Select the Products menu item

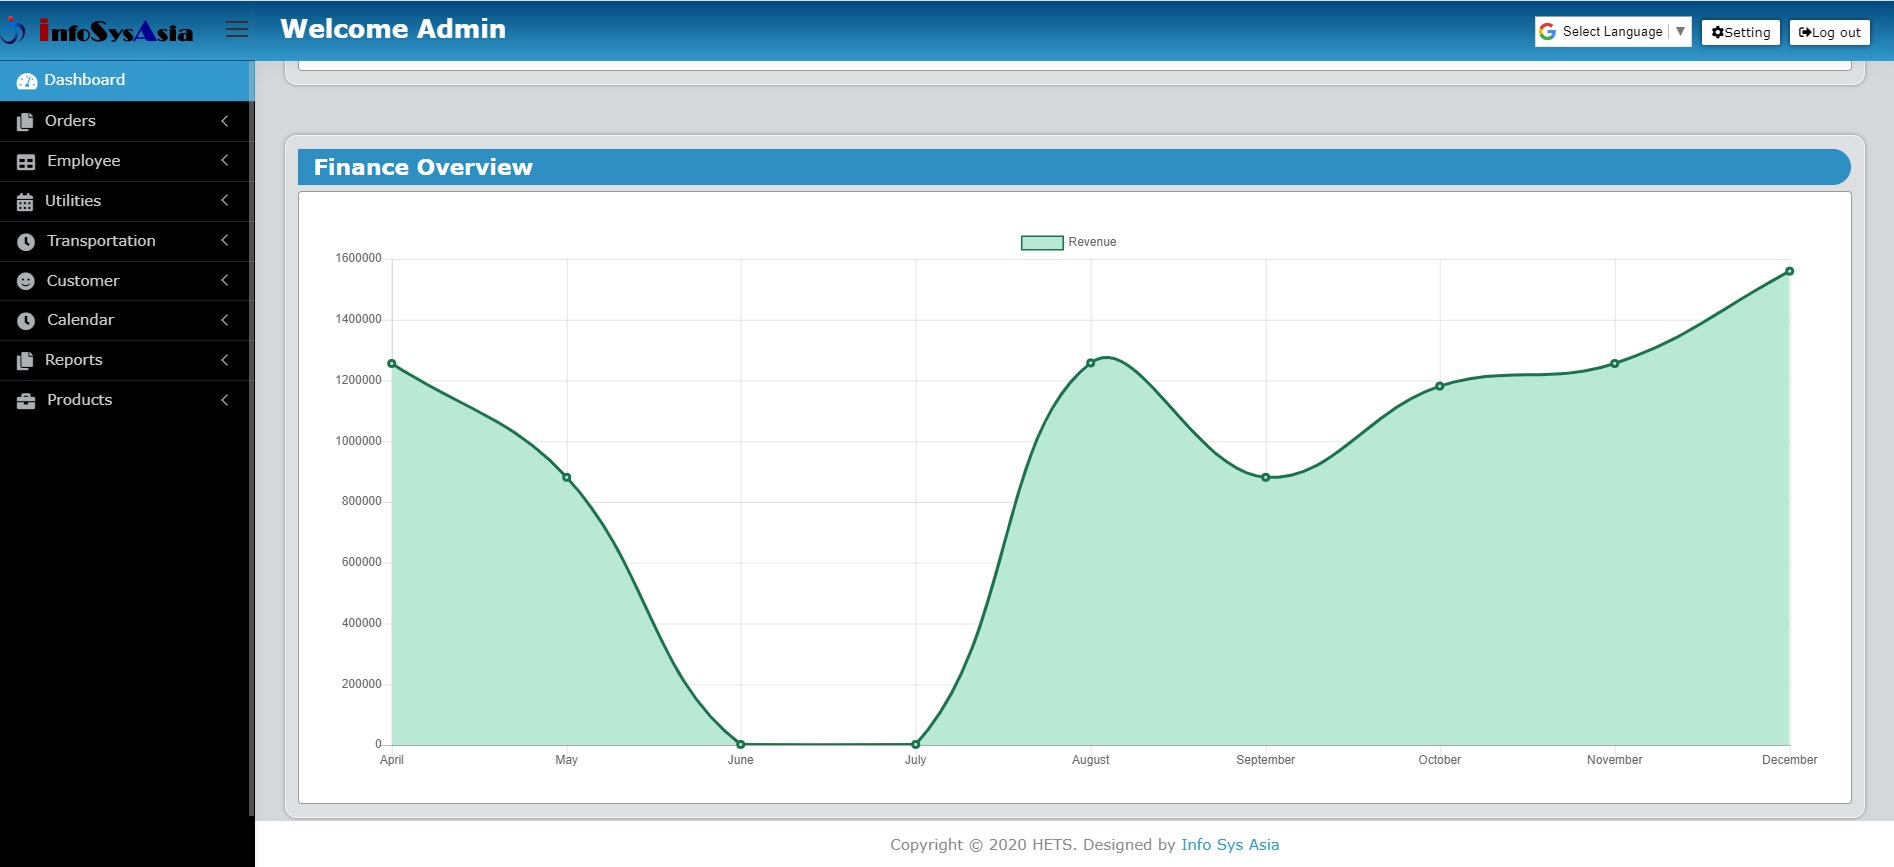click(127, 400)
